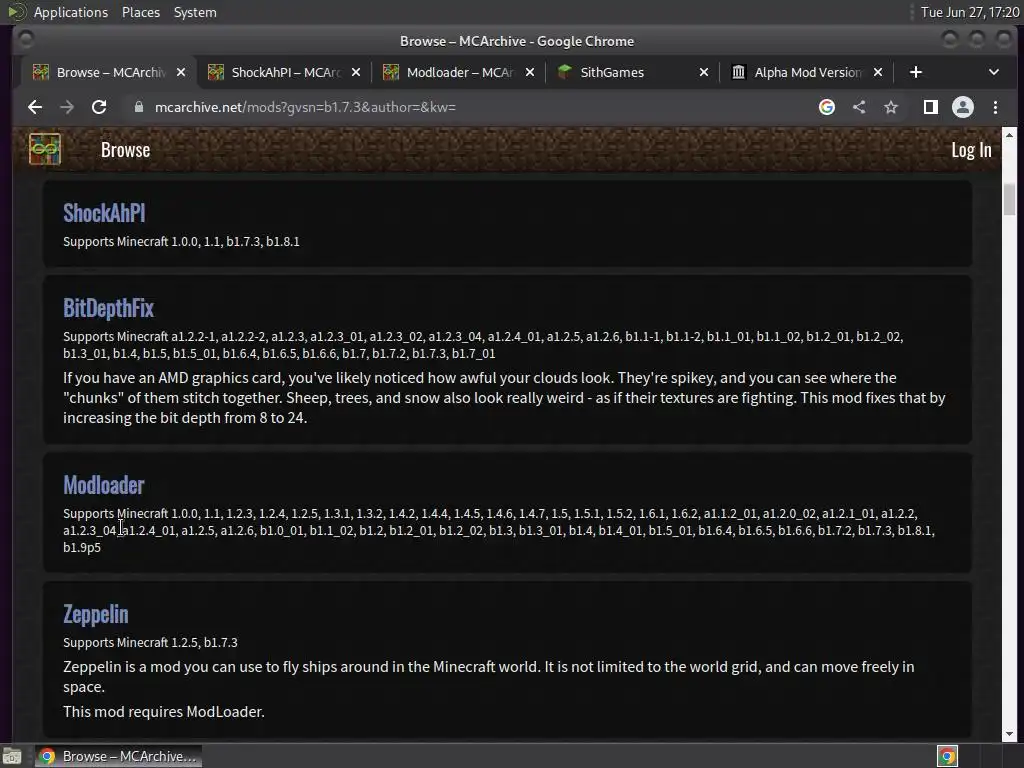Close the Modloader tab
Image resolution: width=1024 pixels, height=768 pixels.
tap(530, 72)
